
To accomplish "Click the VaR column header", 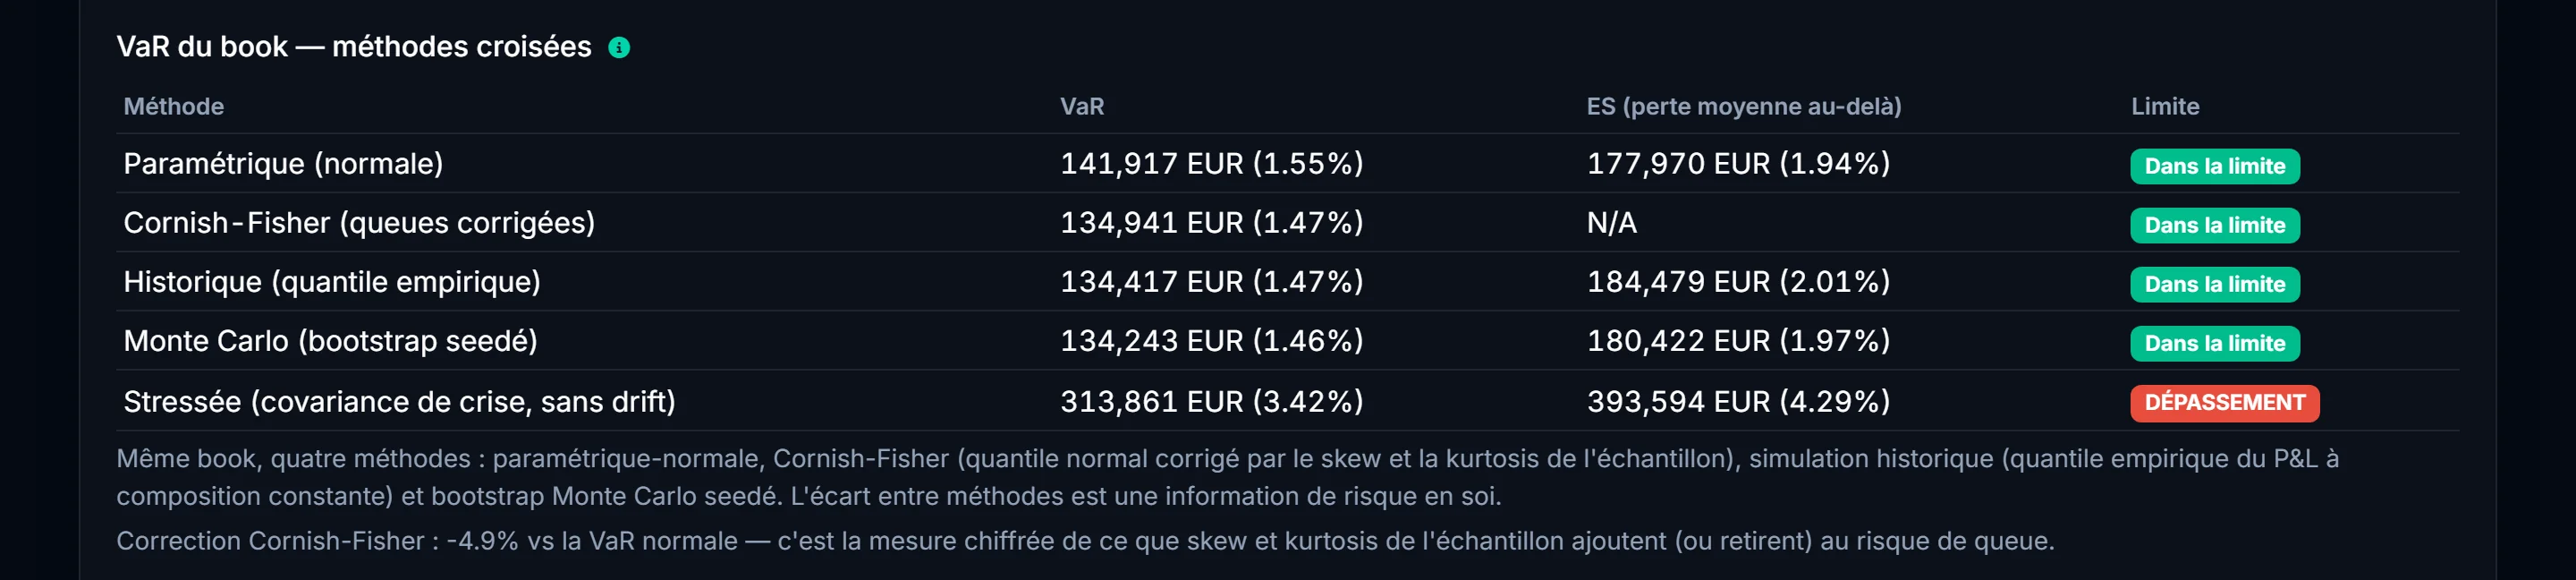I will 1082,106.
